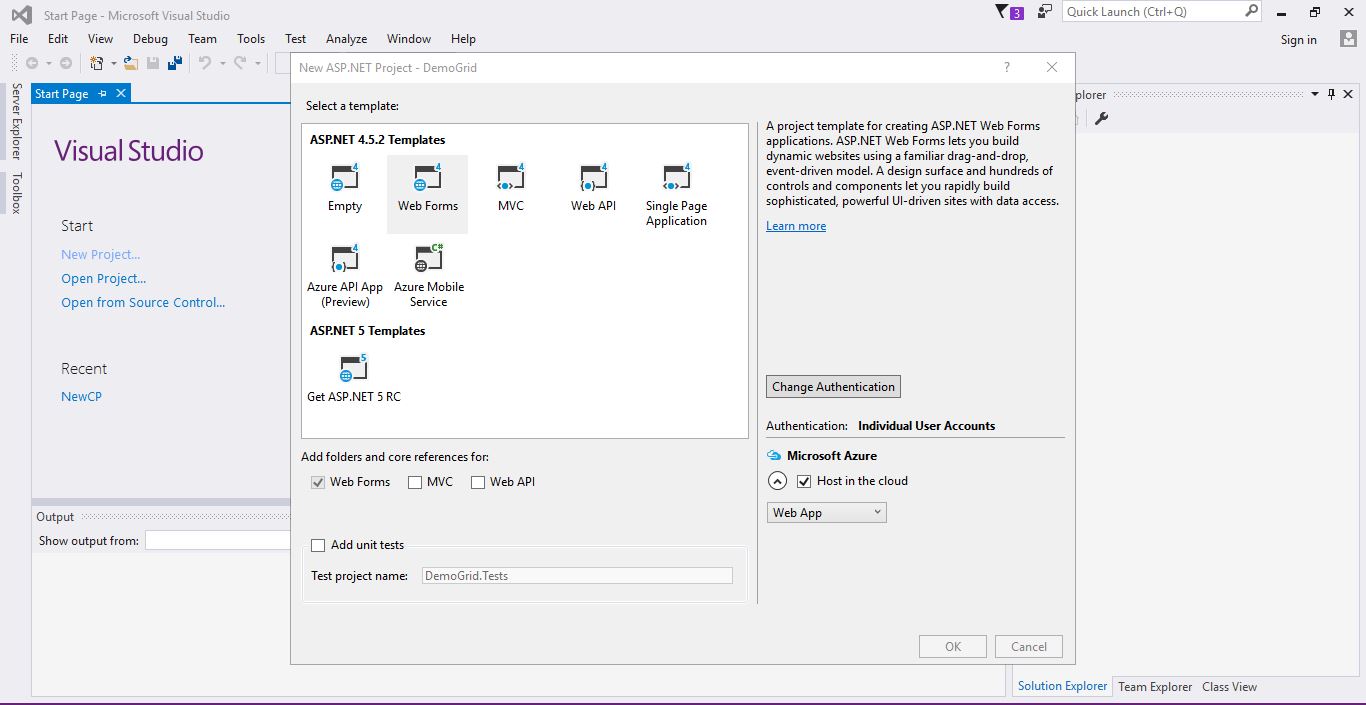
Task: Collapse the Microsoft Azure section chevron
Action: (x=778, y=481)
